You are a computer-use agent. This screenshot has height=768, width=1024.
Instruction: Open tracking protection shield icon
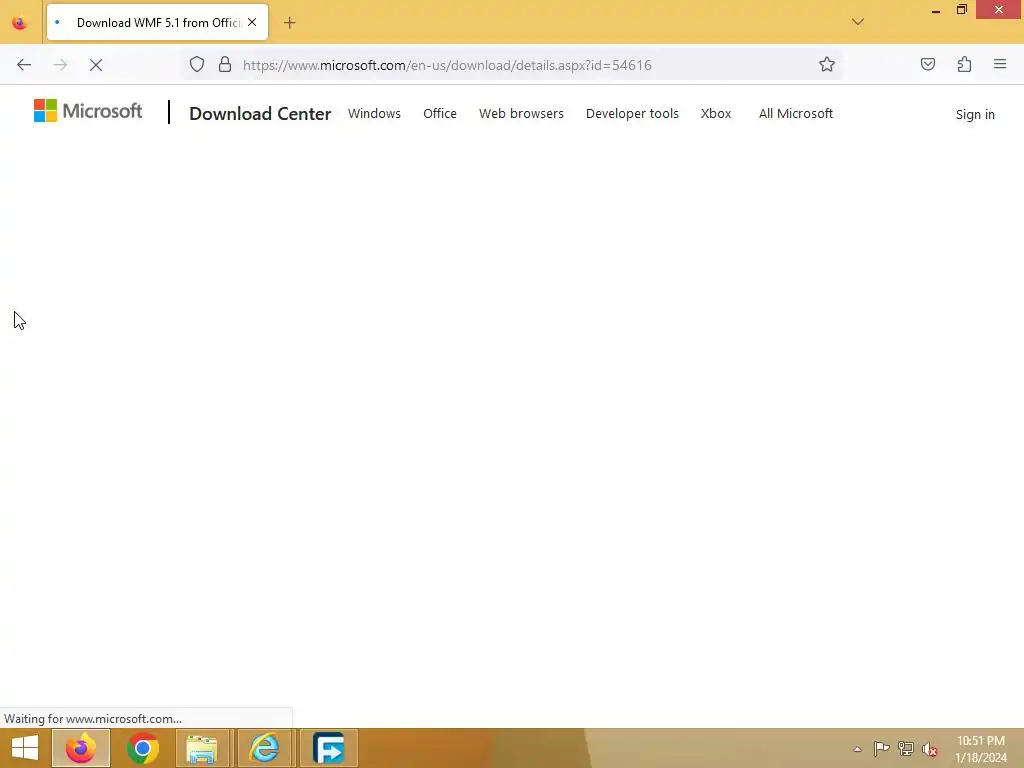tap(197, 65)
